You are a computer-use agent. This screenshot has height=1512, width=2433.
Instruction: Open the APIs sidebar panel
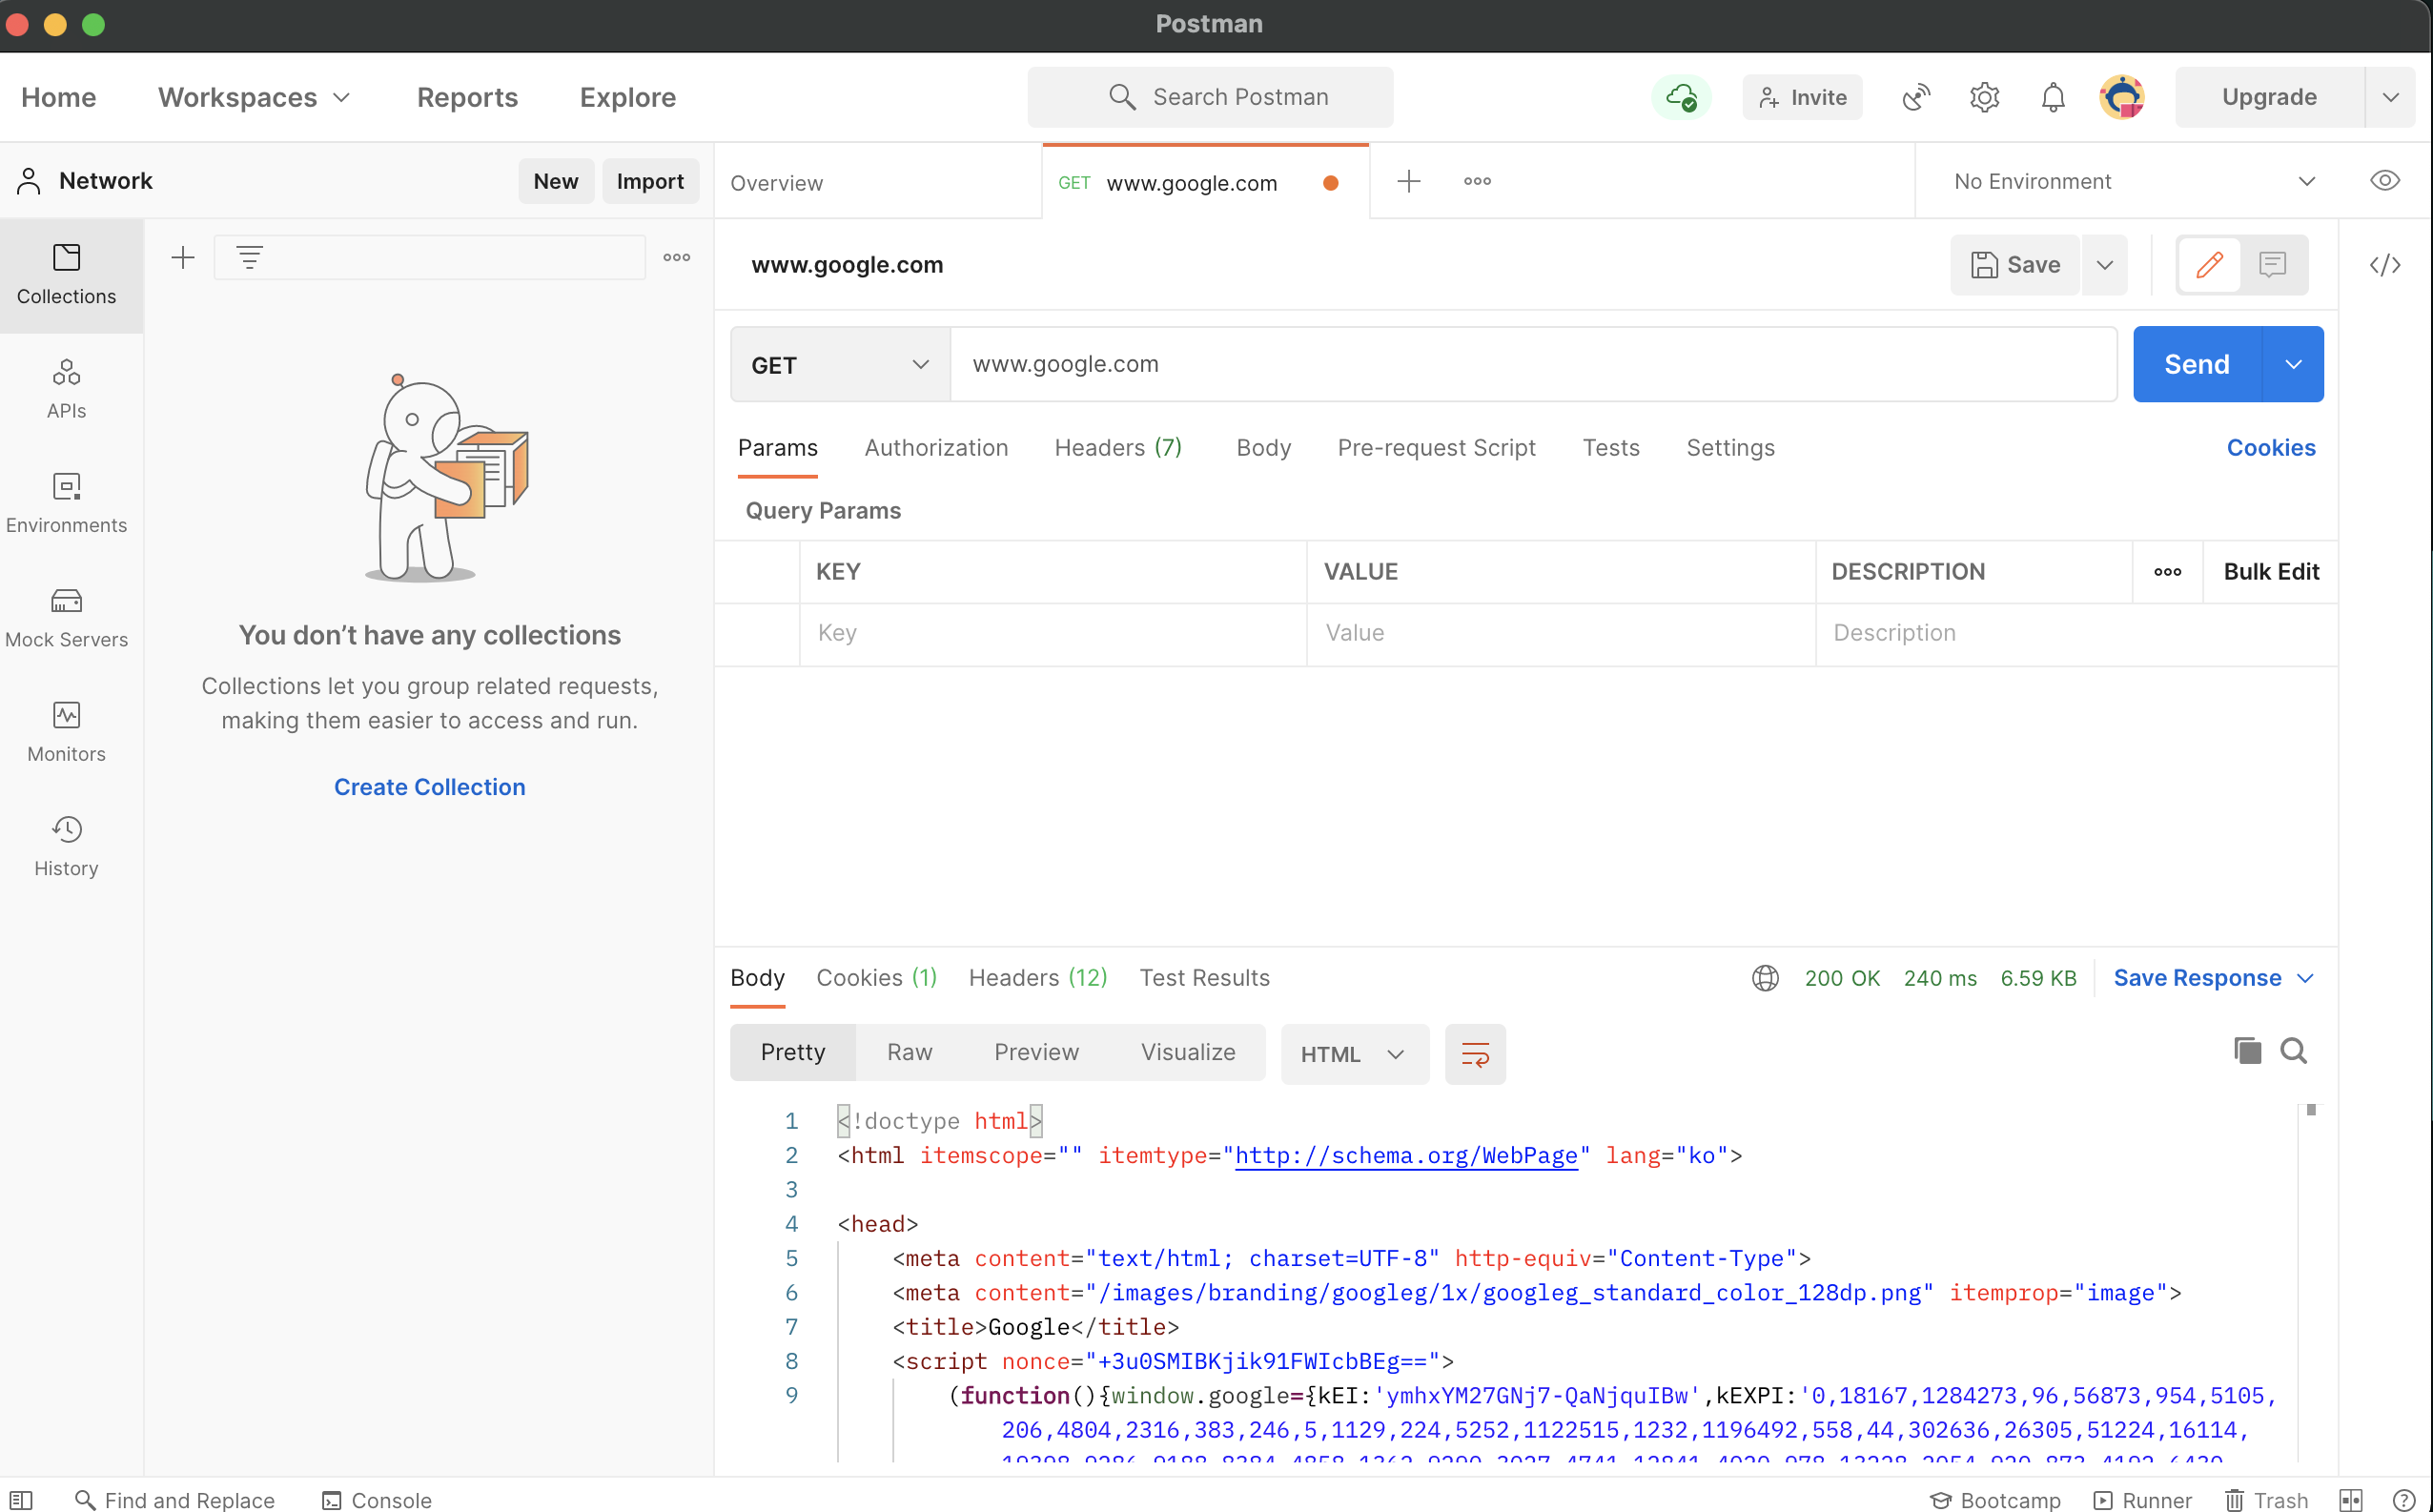coord(66,389)
